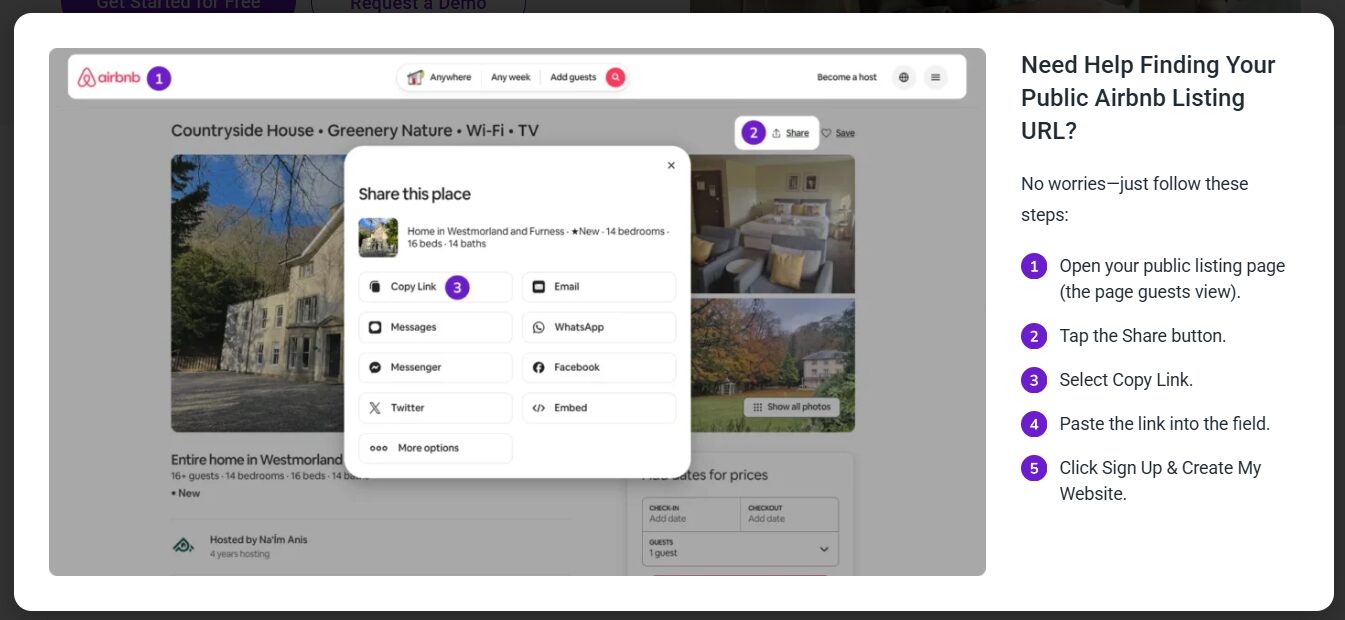This screenshot has width=1345, height=620.
Task: Click the globe language icon
Action: [x=904, y=77]
